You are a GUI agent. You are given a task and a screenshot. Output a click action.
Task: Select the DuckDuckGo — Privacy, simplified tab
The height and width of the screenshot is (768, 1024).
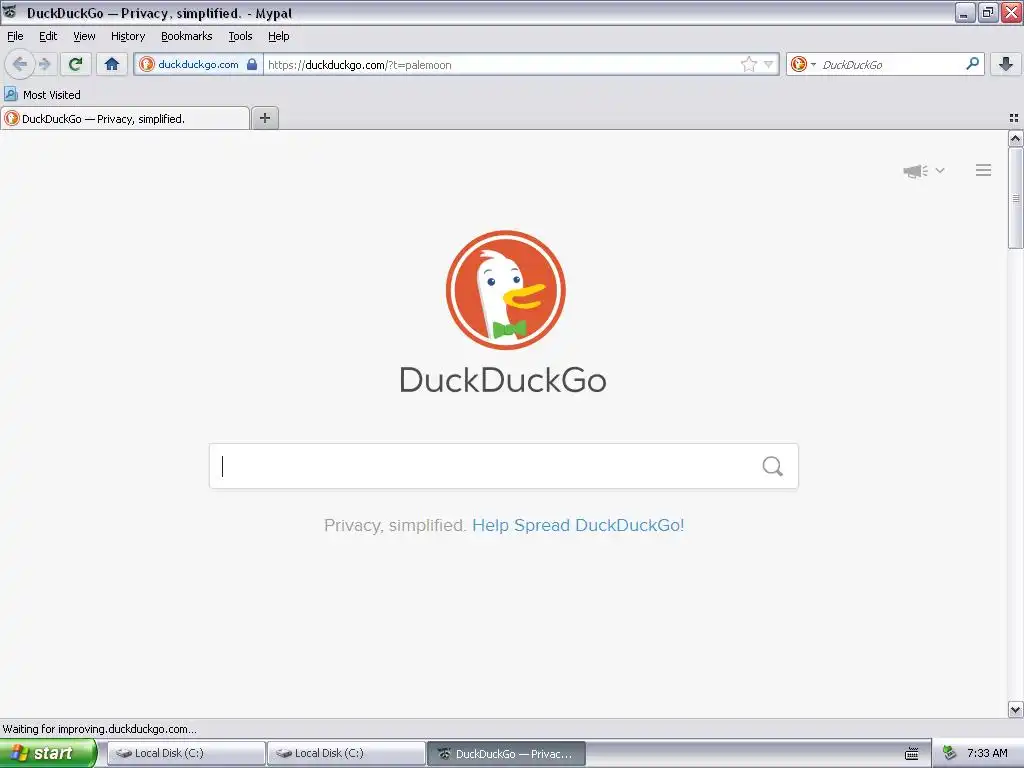click(x=125, y=118)
